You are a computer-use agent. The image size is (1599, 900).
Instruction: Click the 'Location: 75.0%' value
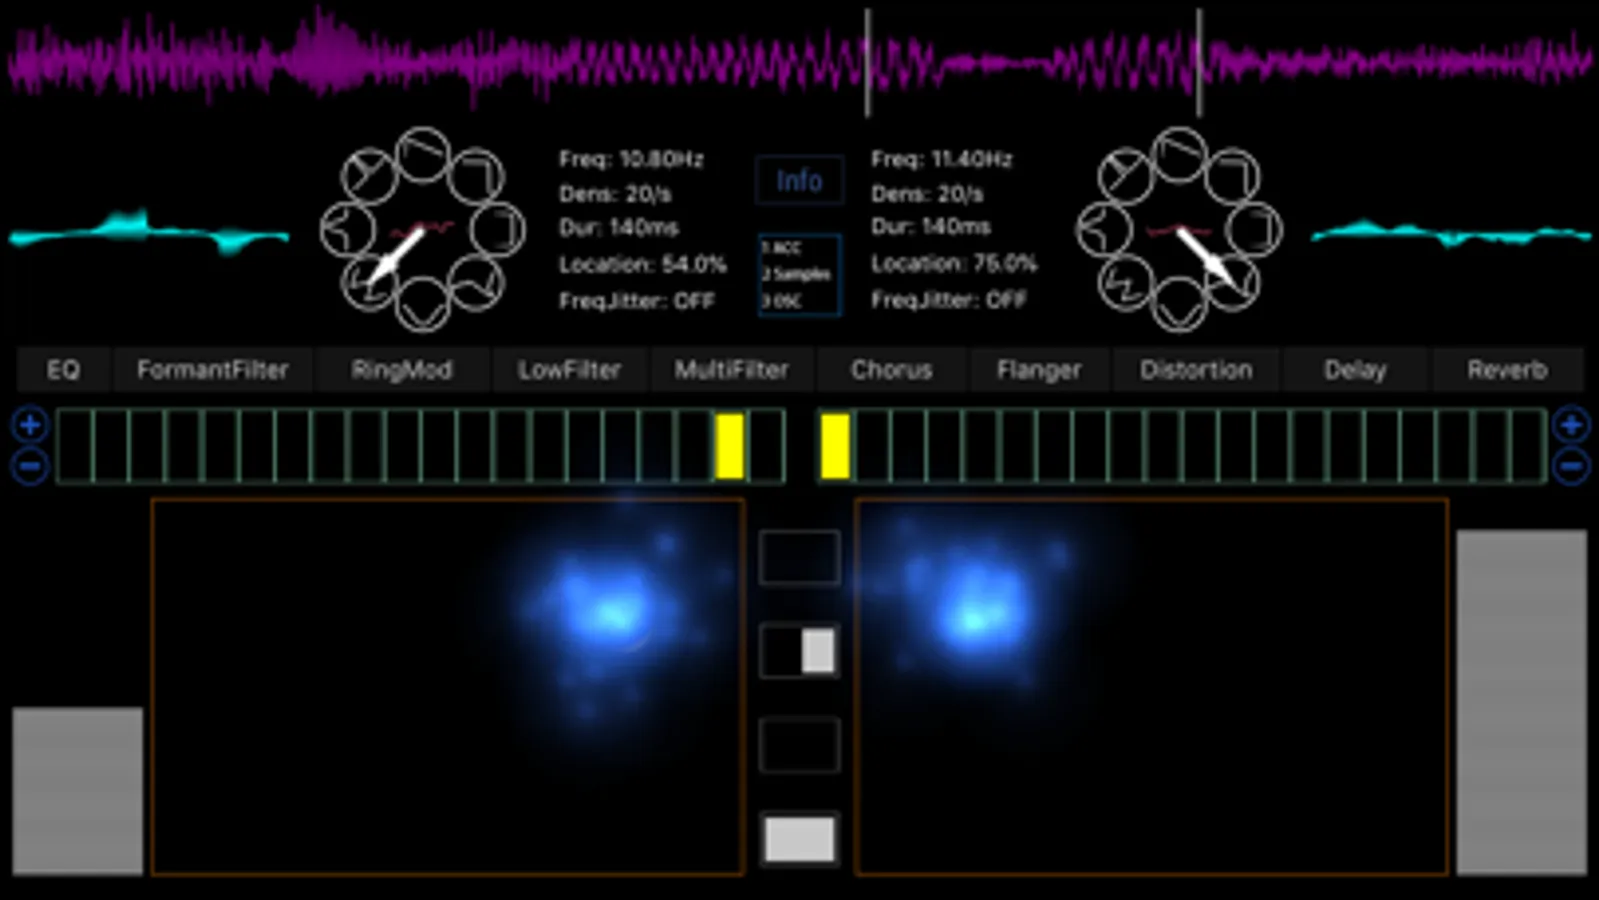[x=954, y=264]
